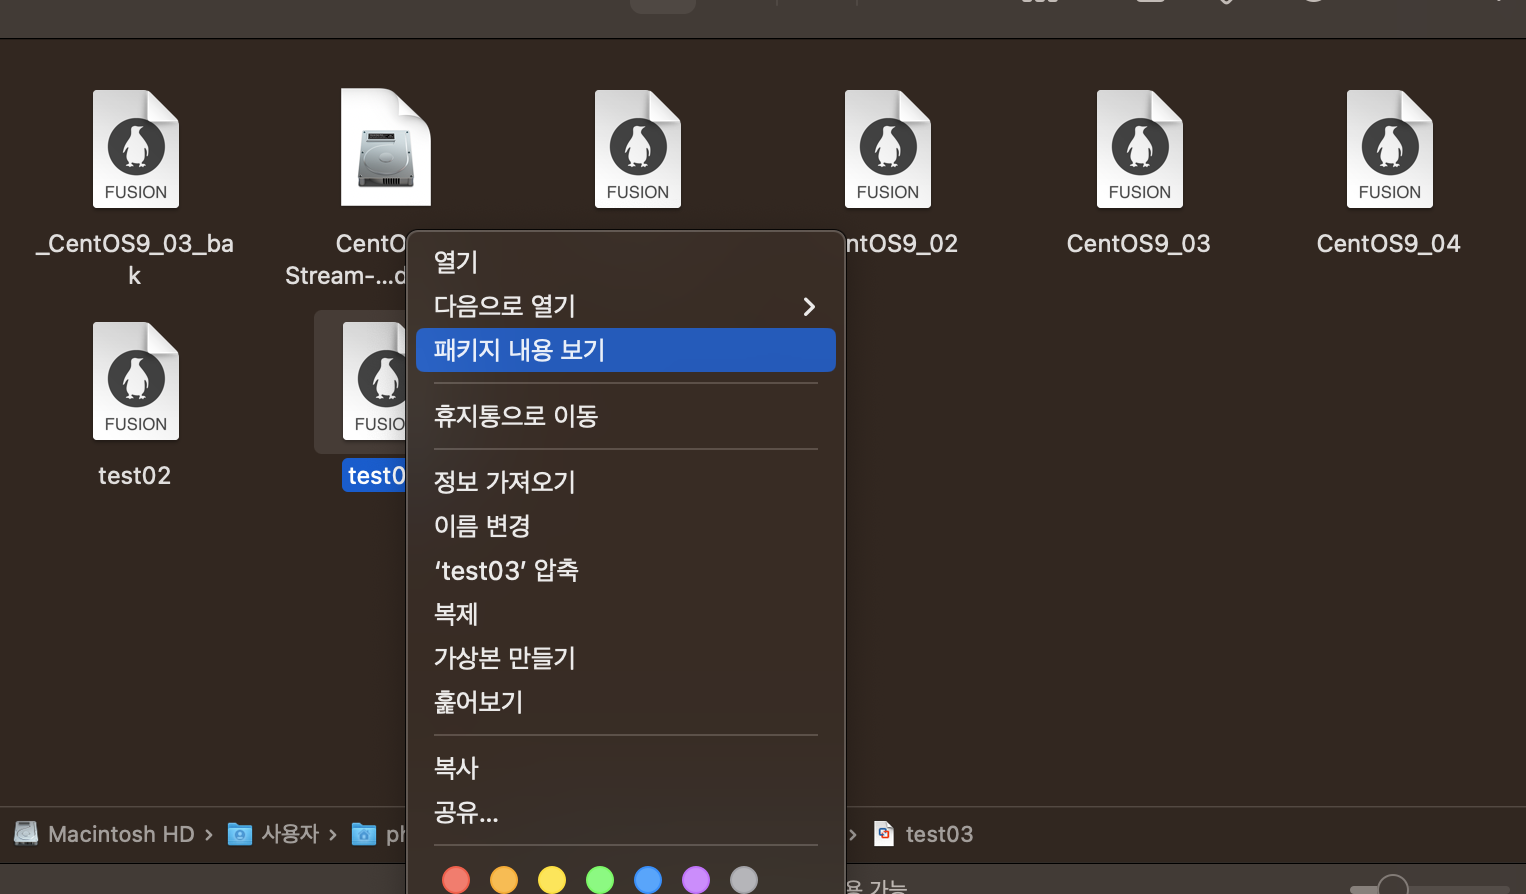
Task: Click the CentOS9_03 file name label
Action: click(1139, 243)
